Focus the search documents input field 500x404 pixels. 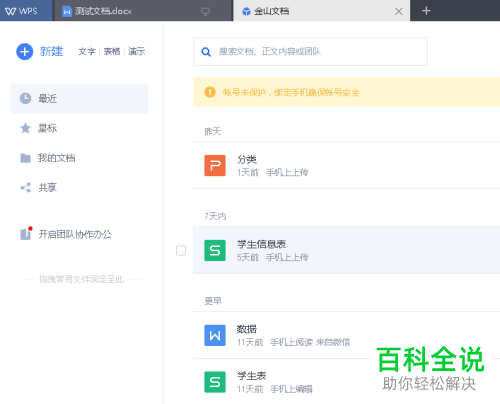(x=310, y=52)
